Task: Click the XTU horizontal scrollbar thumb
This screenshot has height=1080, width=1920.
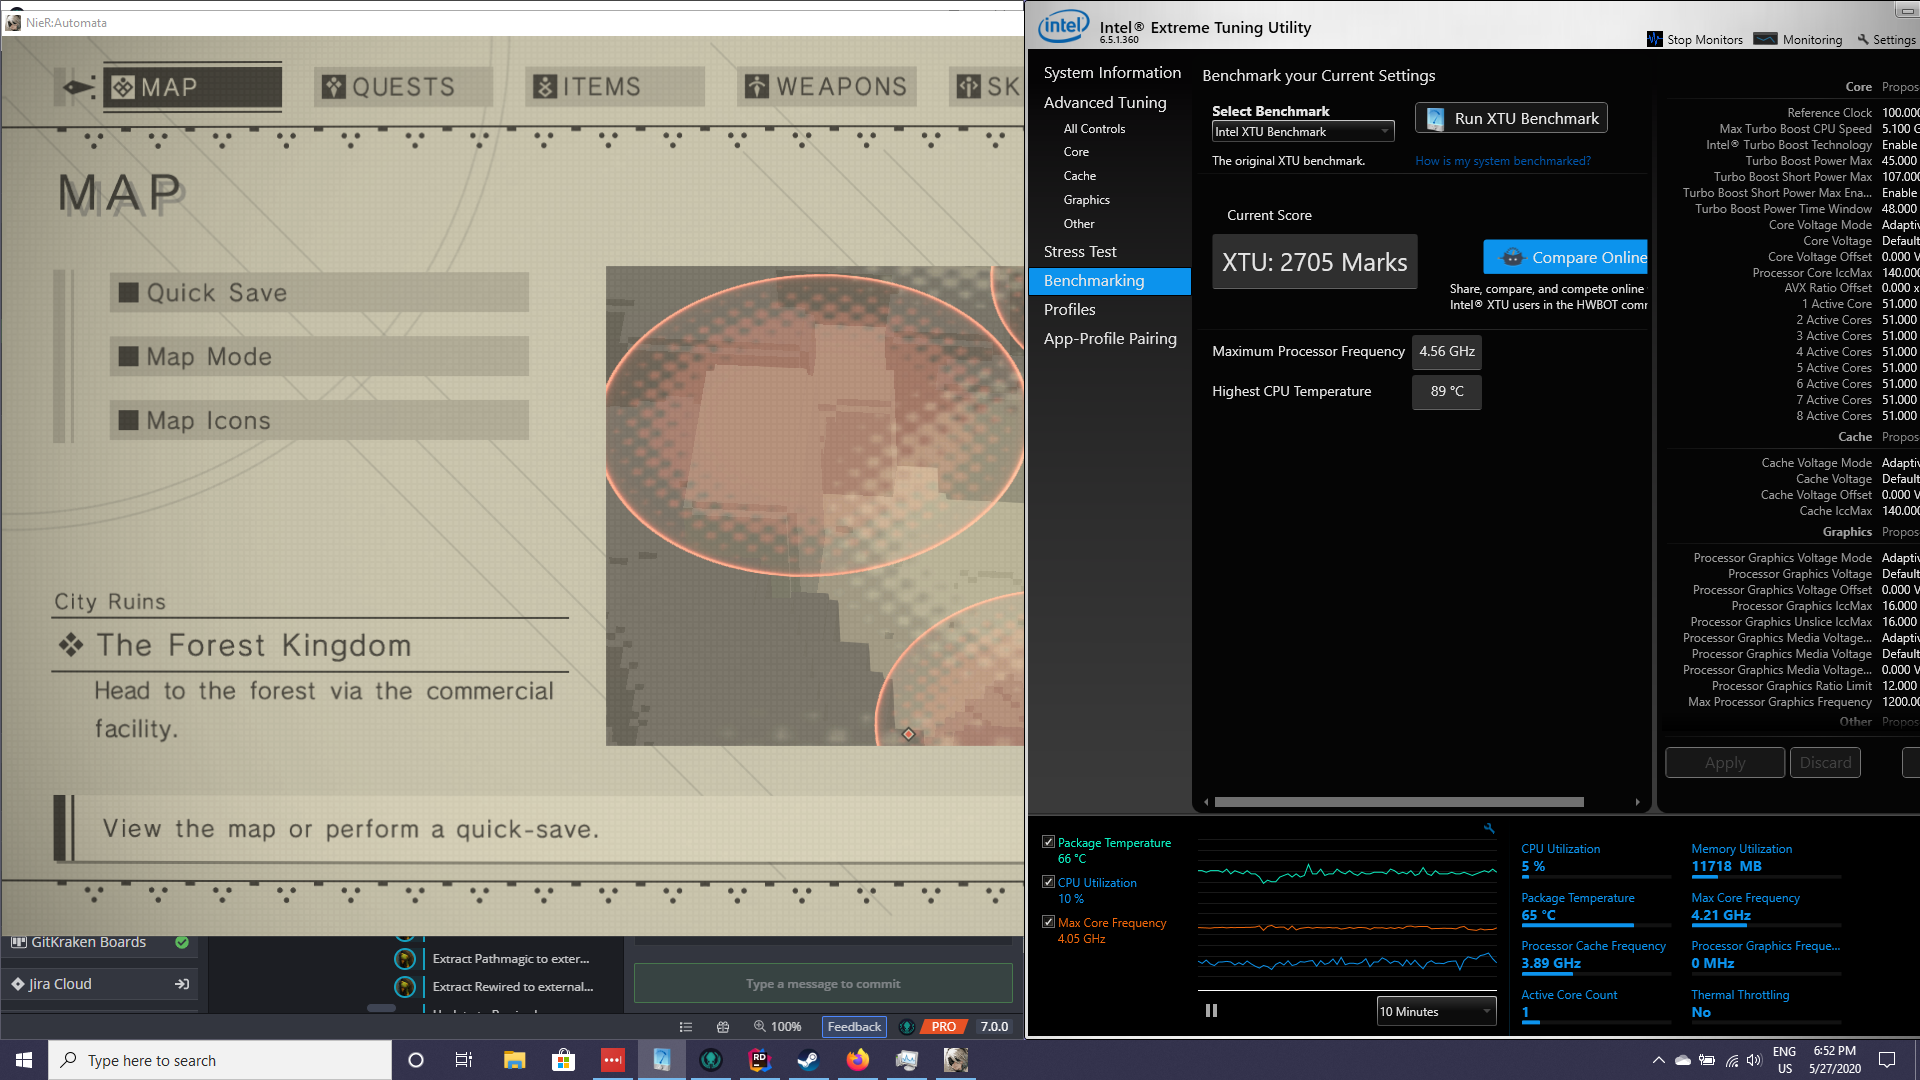Action: click(x=1399, y=802)
